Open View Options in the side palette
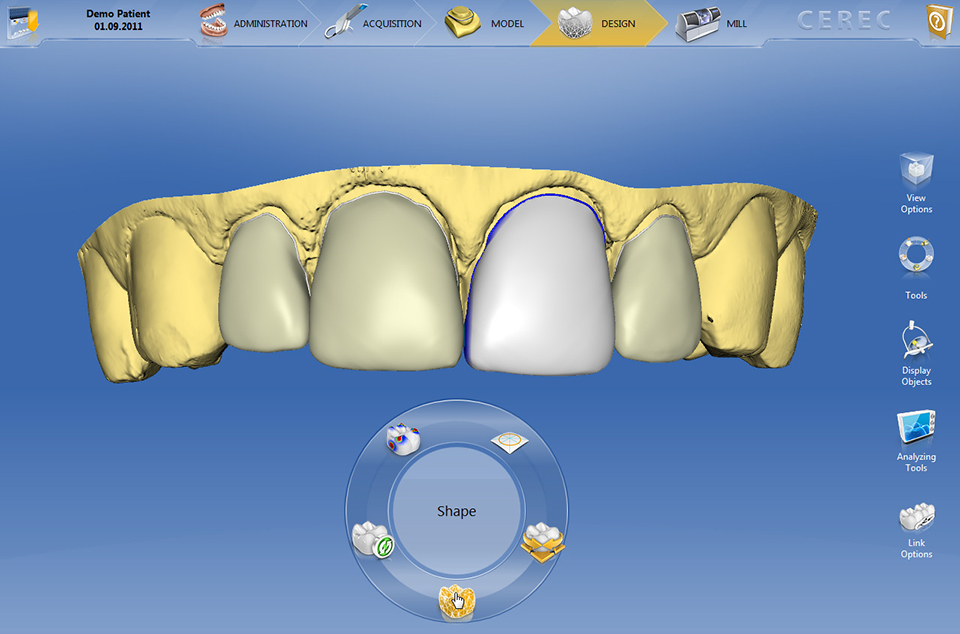Viewport: 960px width, 634px height. 916,183
